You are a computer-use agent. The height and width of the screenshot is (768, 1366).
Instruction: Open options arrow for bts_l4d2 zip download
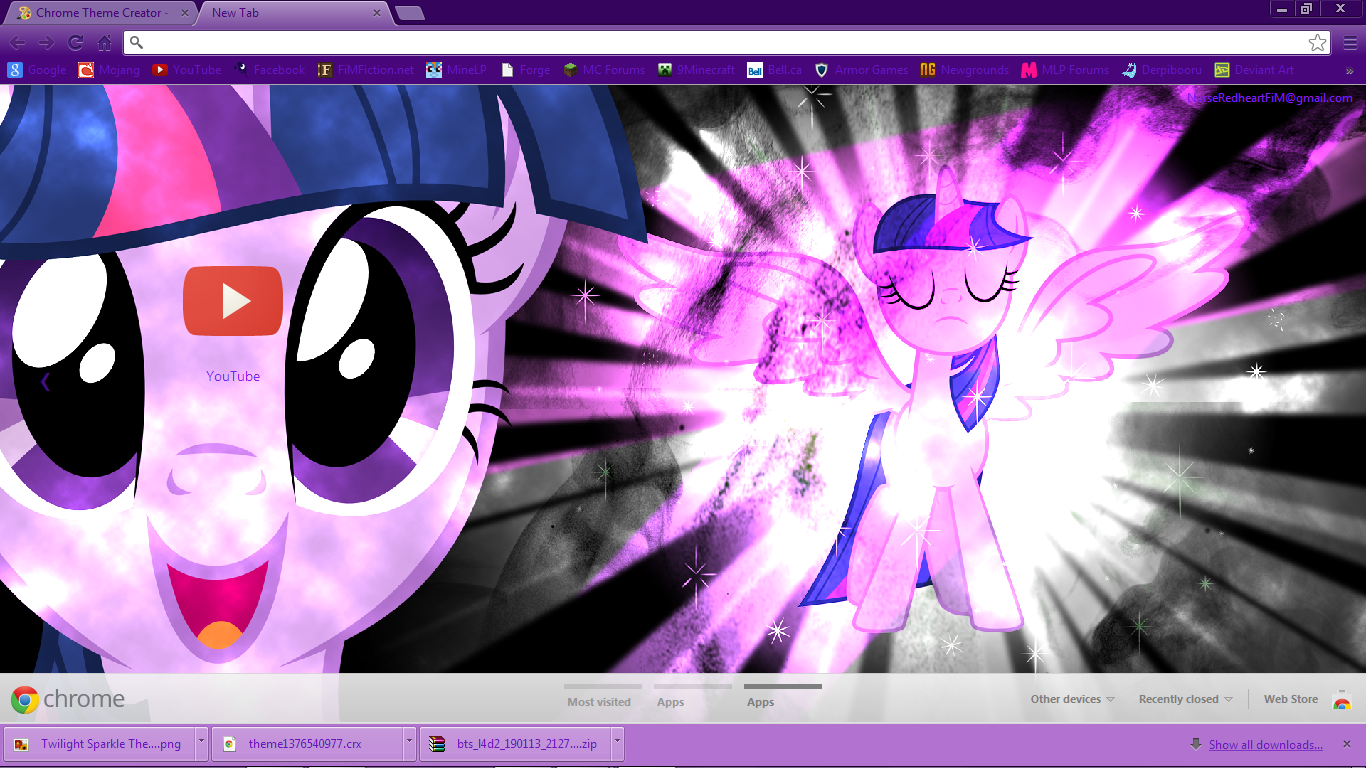[617, 744]
